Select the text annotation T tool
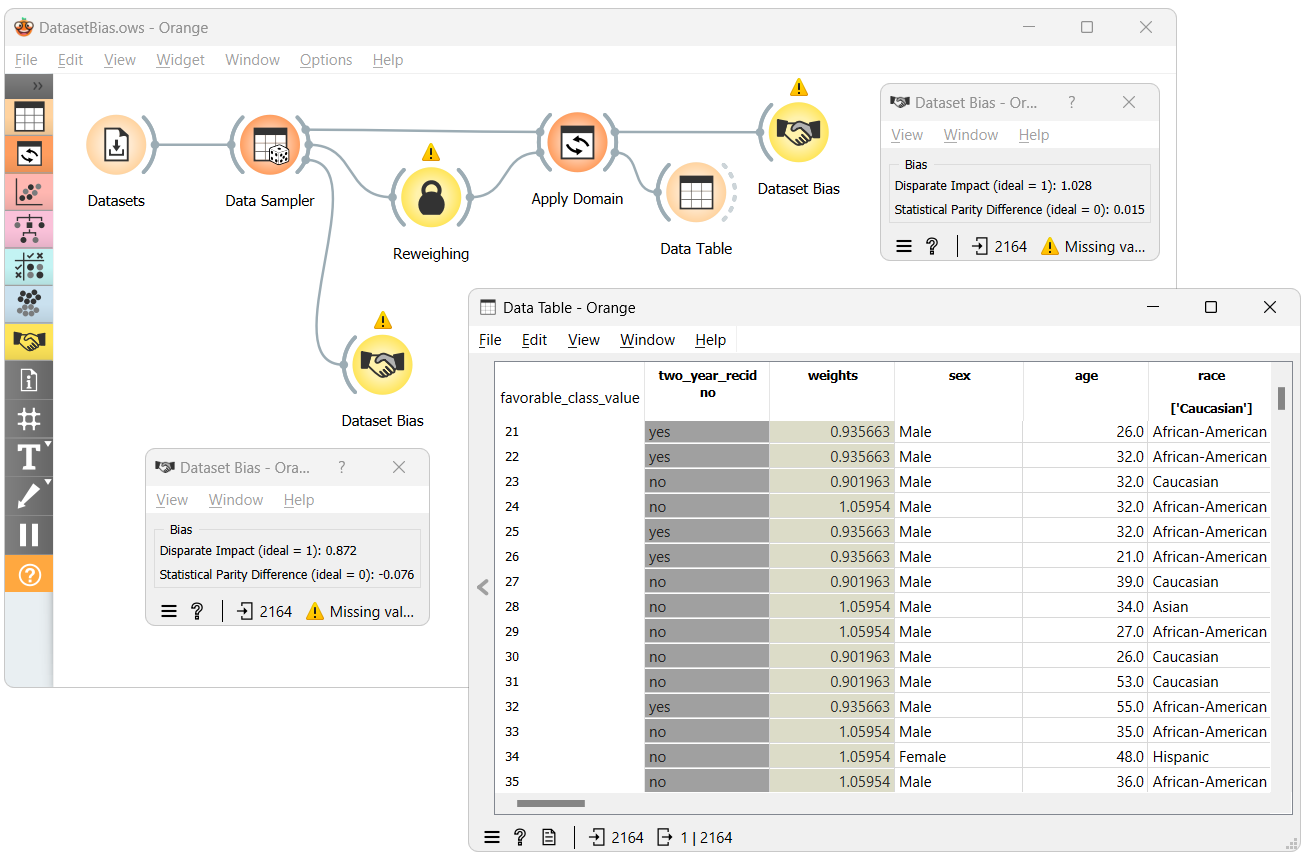 click(x=29, y=457)
